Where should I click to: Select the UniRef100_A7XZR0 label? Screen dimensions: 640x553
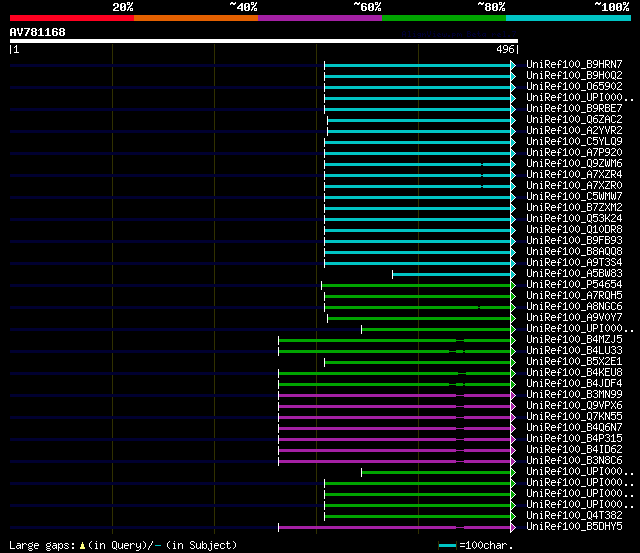[x=574, y=186]
